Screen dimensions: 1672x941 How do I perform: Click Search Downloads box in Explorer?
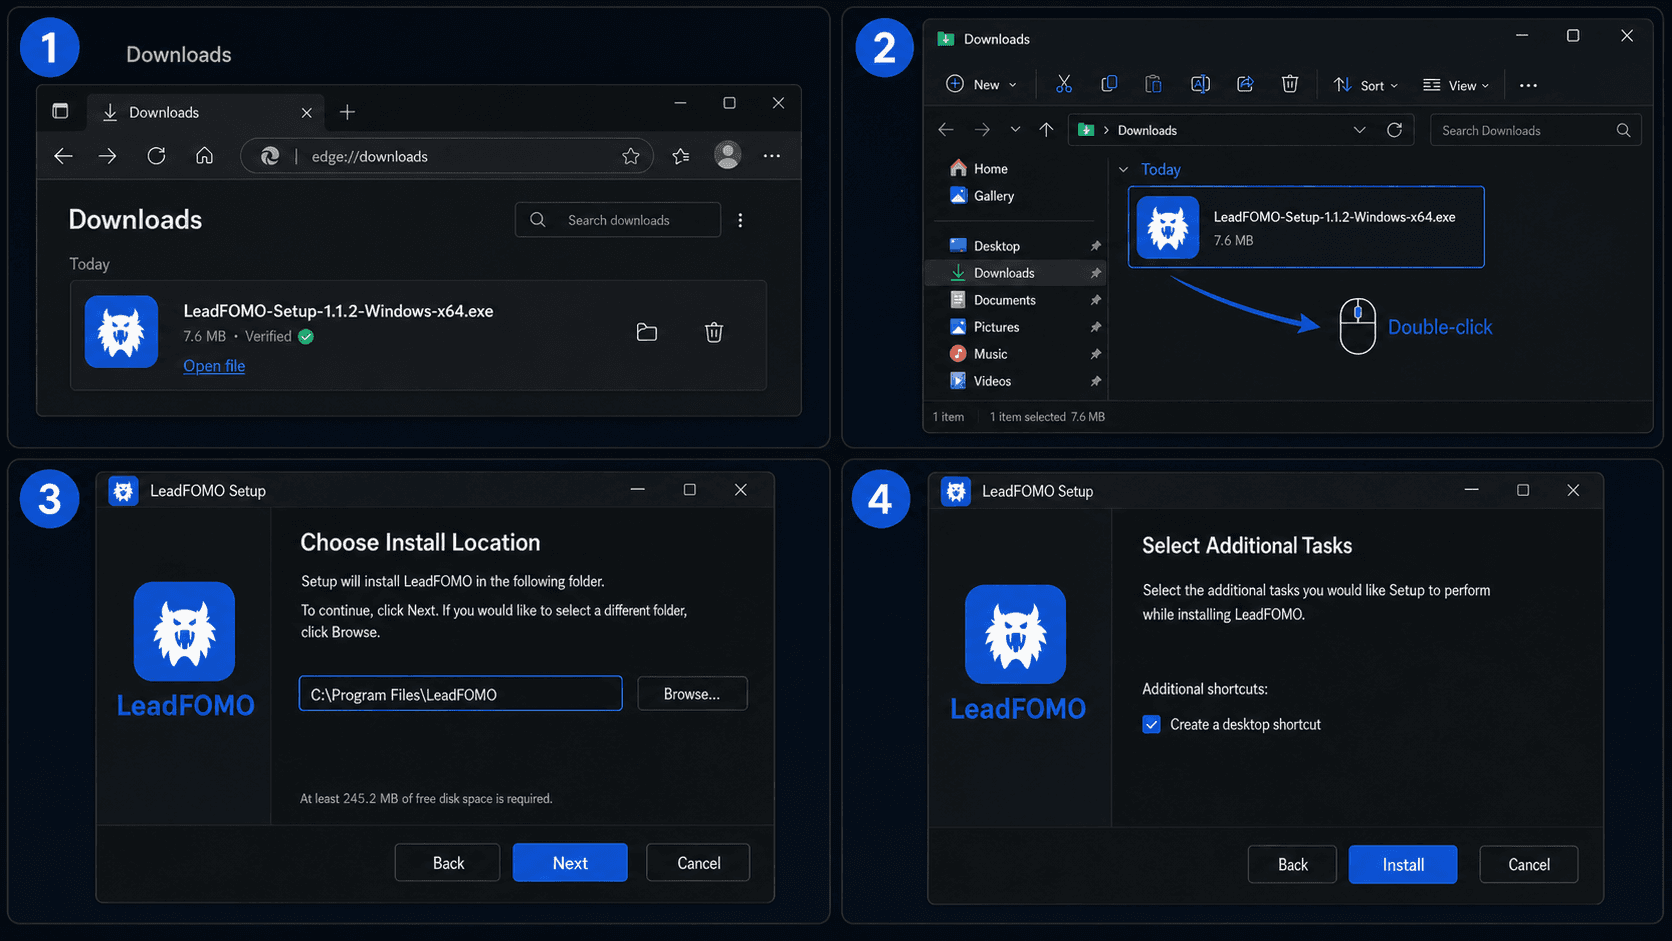[1535, 130]
